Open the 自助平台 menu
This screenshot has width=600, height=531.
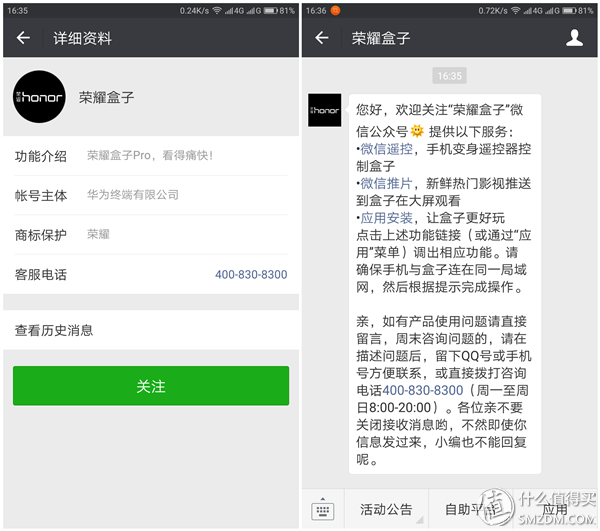470,509
